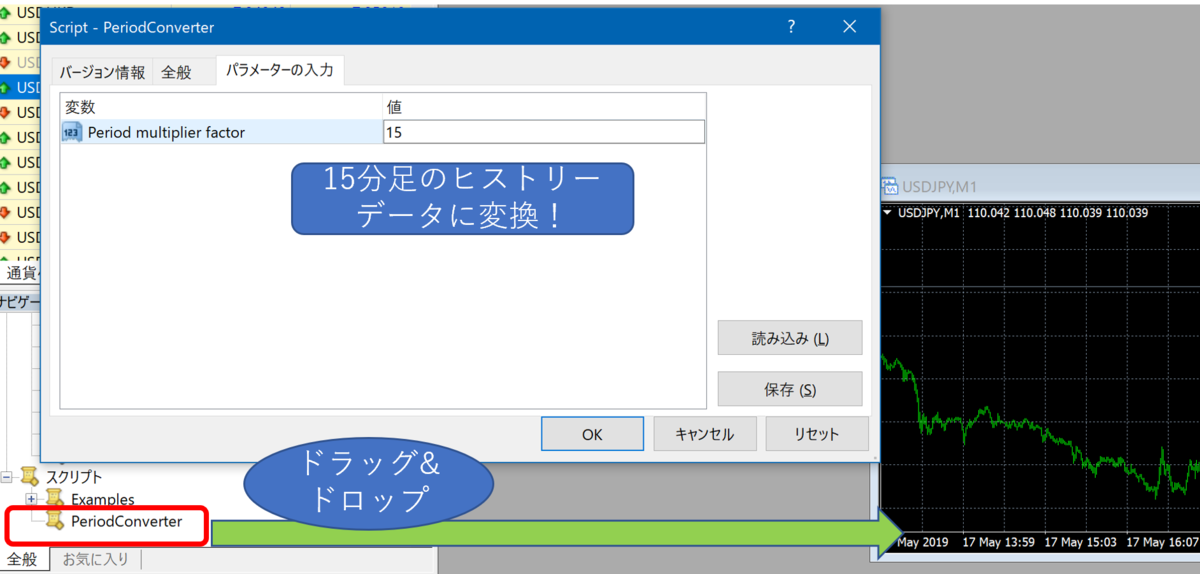Click the 17 May 15:03 time label

tap(1081, 542)
